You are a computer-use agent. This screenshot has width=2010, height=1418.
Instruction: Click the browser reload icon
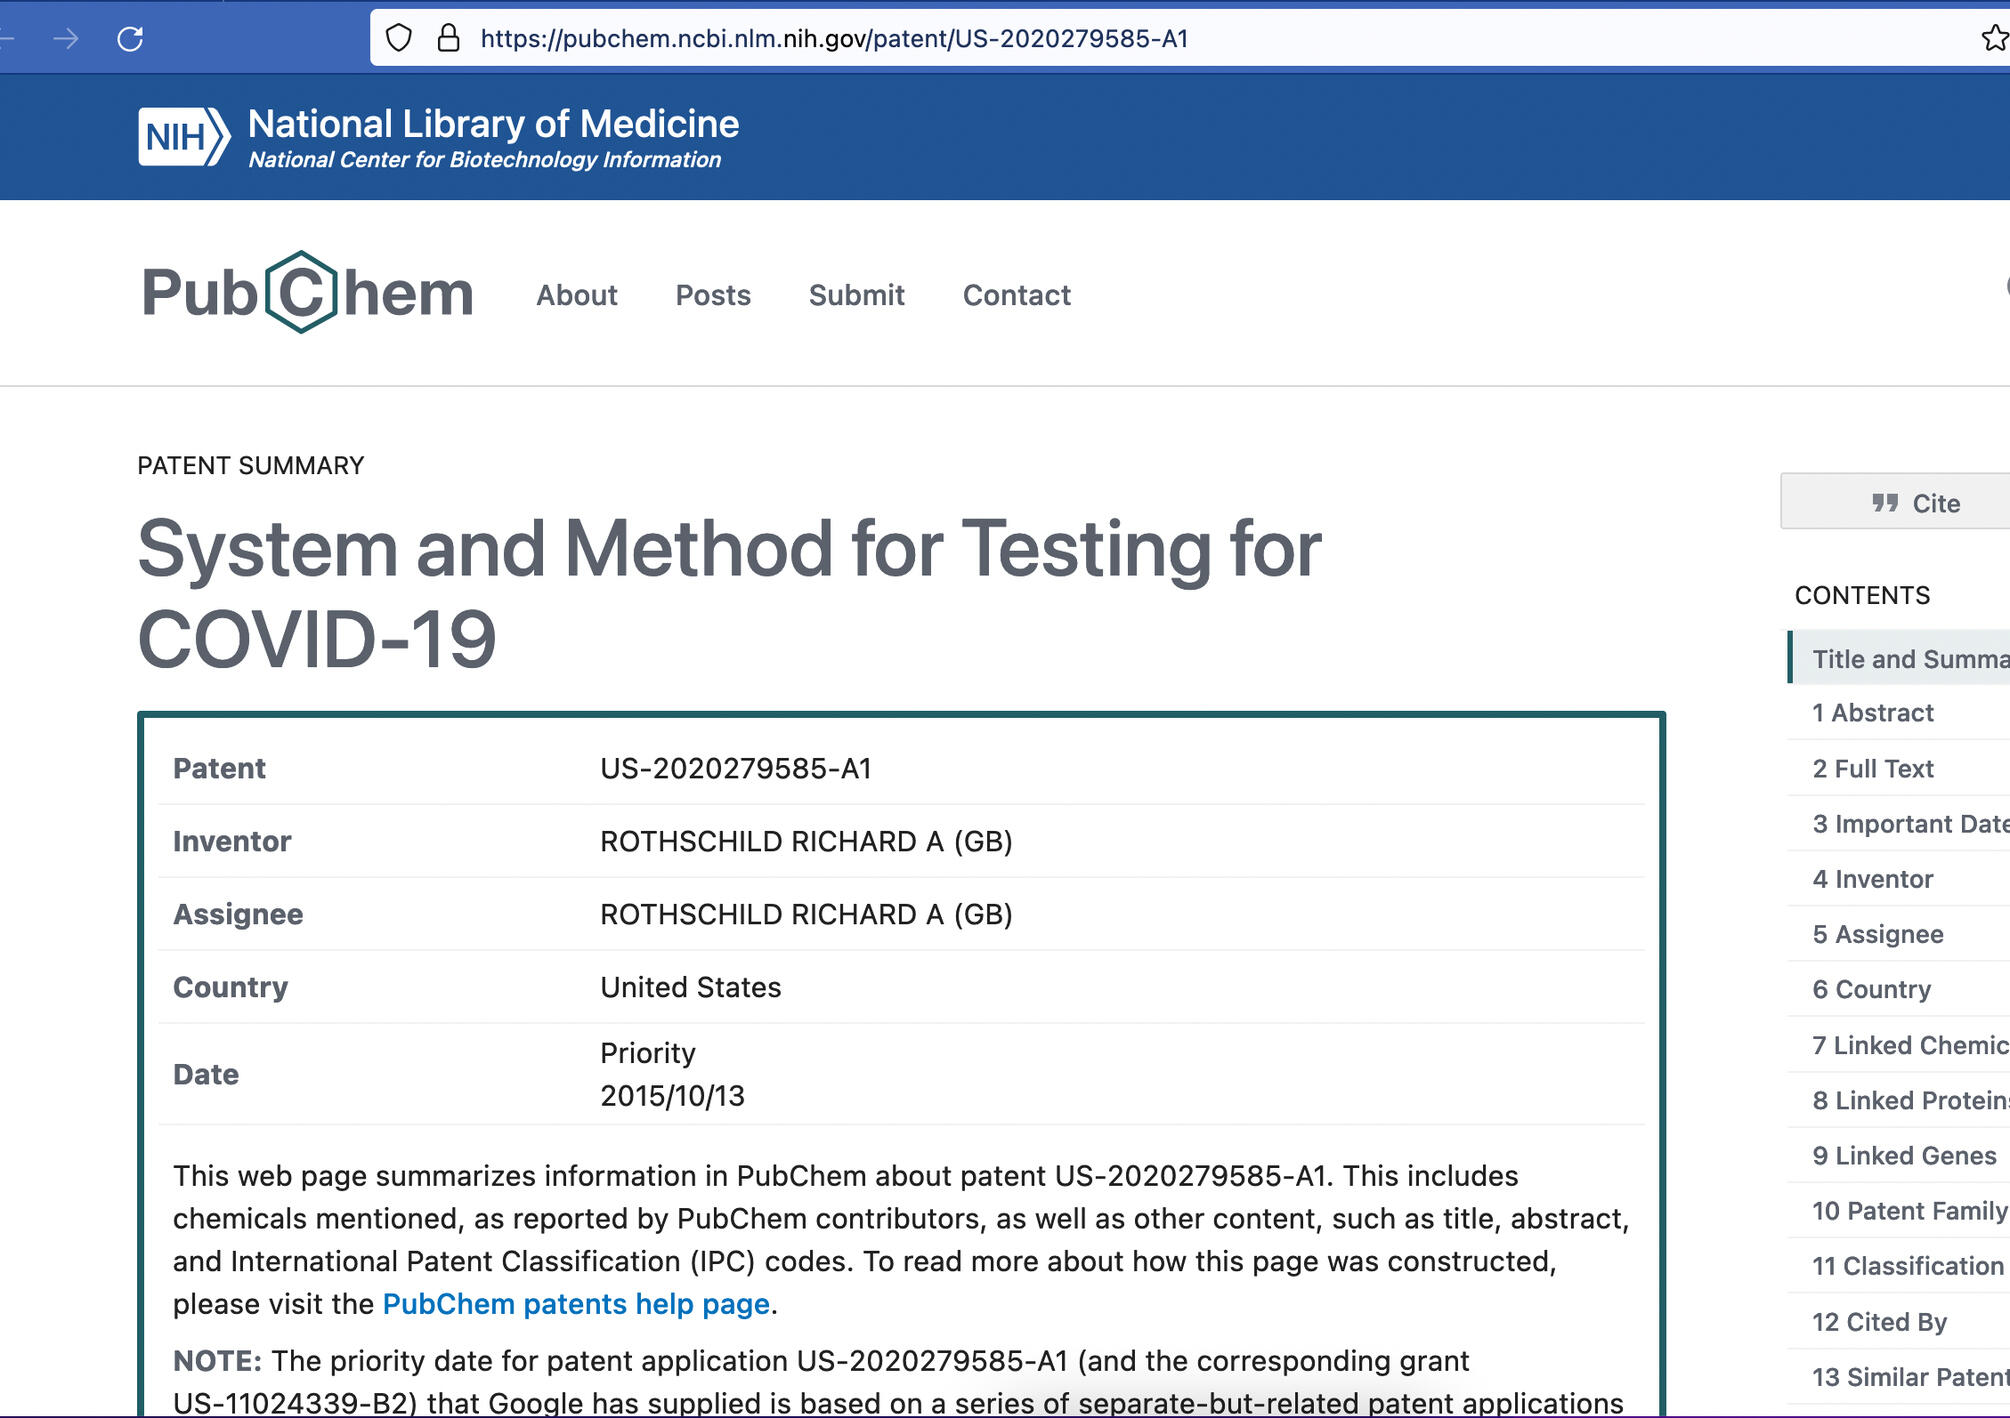(130, 39)
